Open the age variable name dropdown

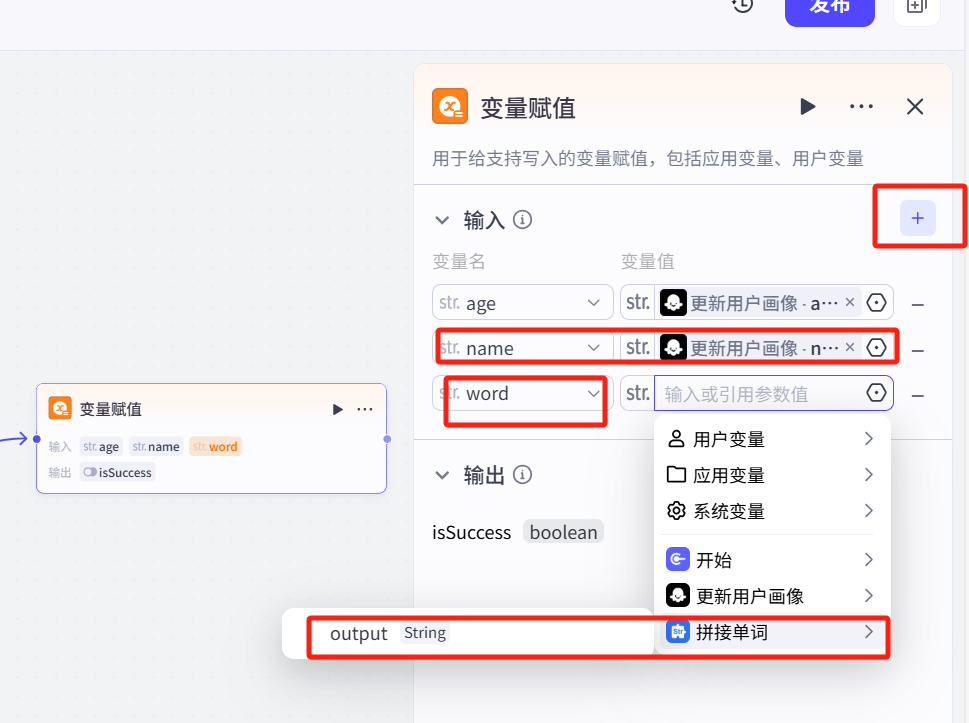522,303
